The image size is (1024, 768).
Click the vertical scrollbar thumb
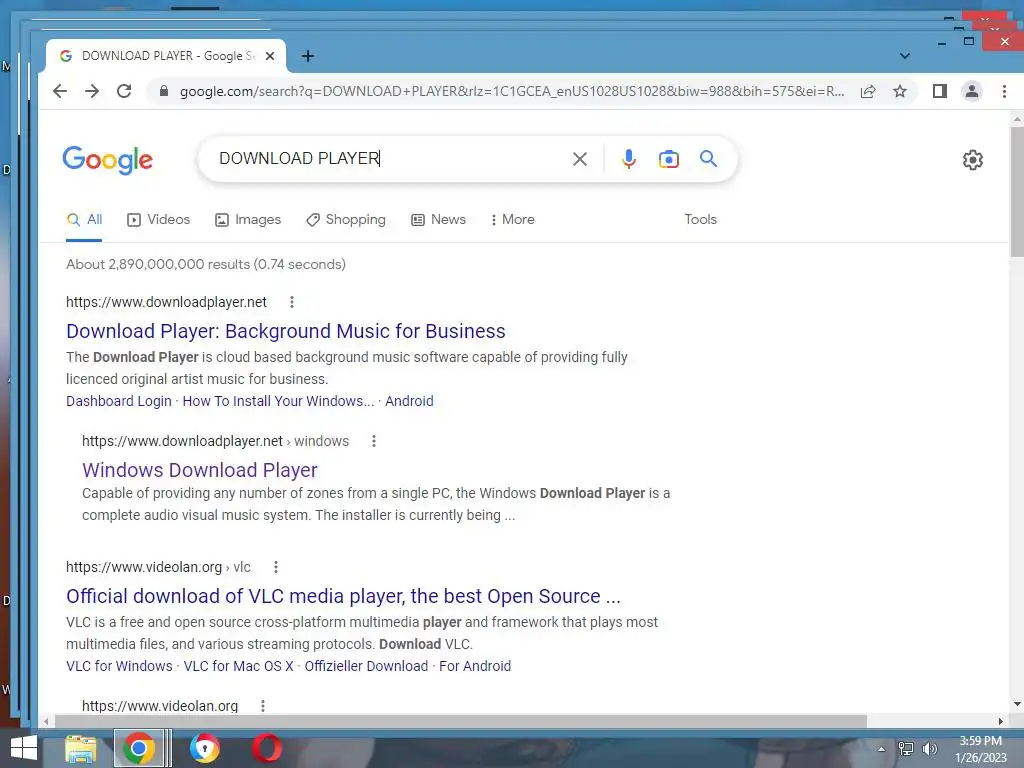(1017, 191)
